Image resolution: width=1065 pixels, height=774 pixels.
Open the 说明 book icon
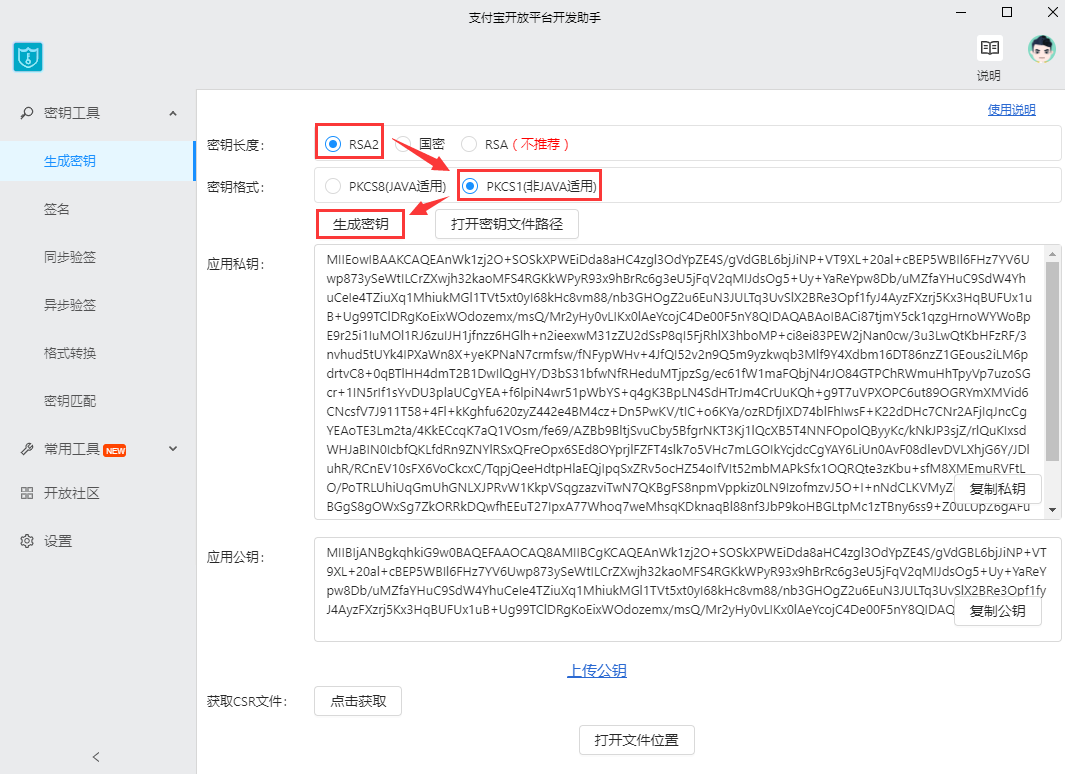989,48
